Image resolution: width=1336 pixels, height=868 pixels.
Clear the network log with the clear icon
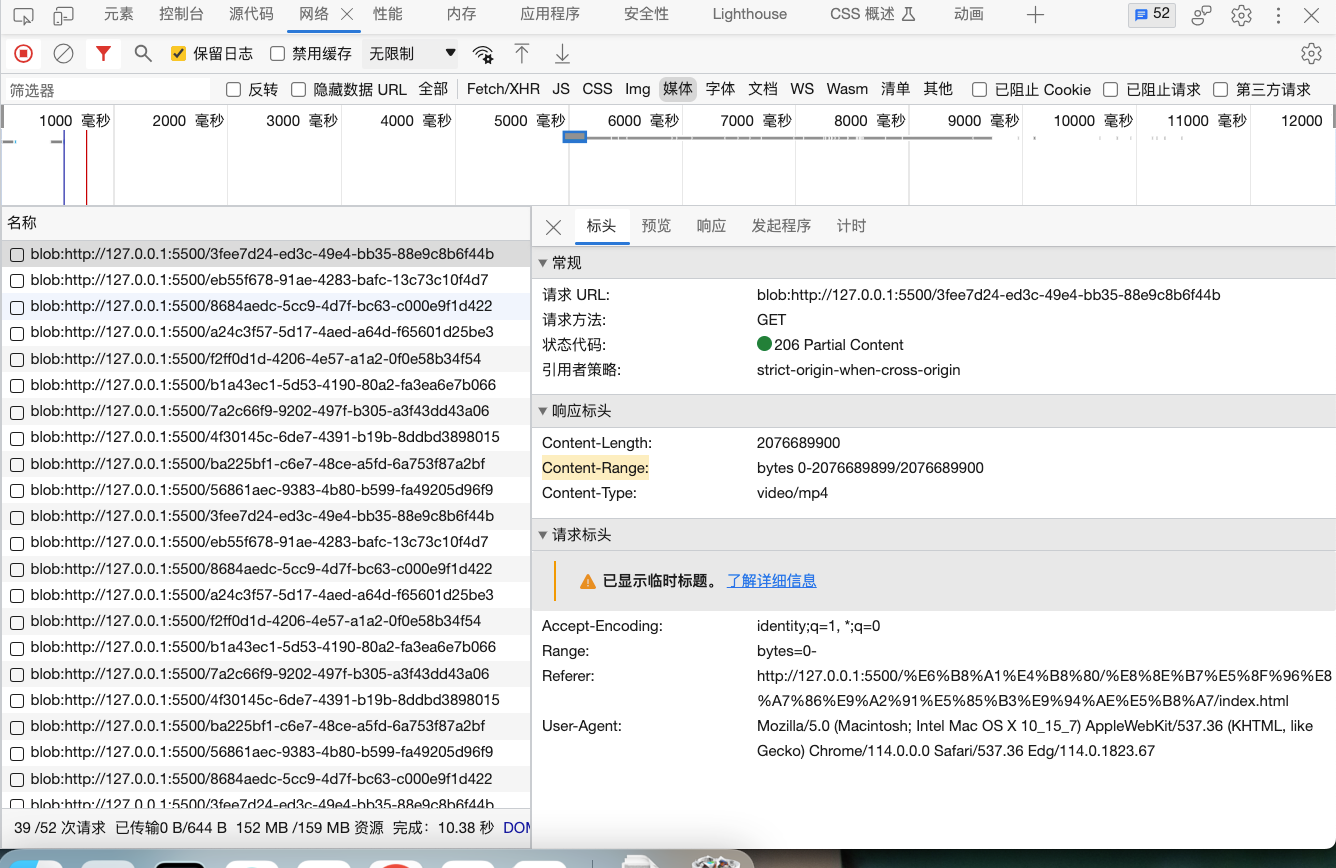[63, 53]
